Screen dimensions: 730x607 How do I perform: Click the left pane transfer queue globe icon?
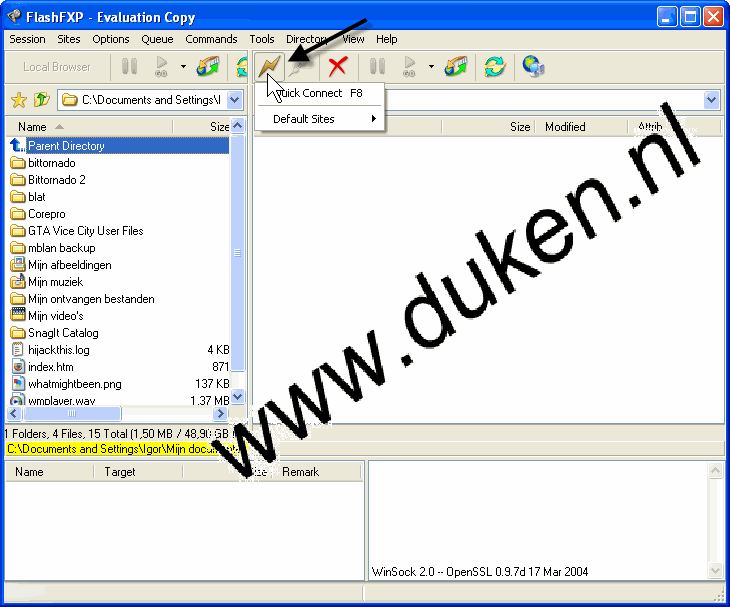point(208,66)
